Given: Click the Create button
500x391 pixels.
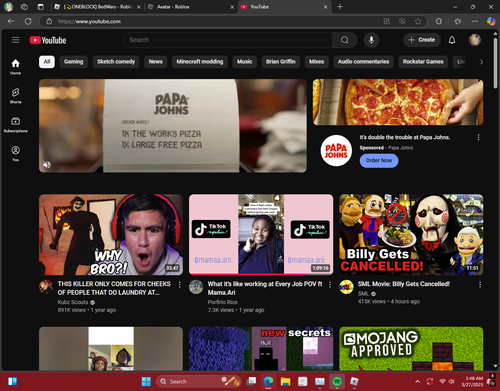Looking at the screenshot, I should click(x=422, y=40).
